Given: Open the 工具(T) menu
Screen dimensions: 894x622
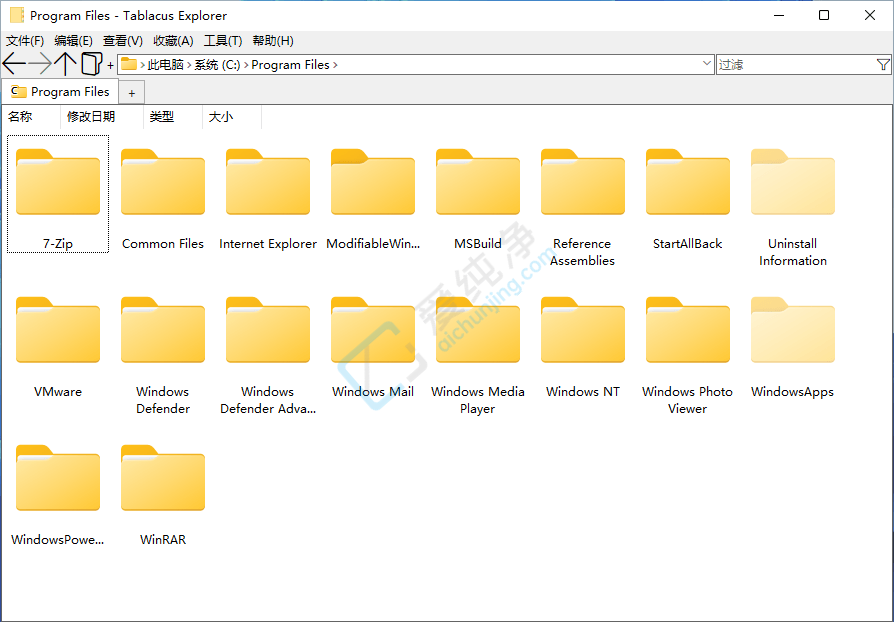Looking at the screenshot, I should click(x=223, y=41).
